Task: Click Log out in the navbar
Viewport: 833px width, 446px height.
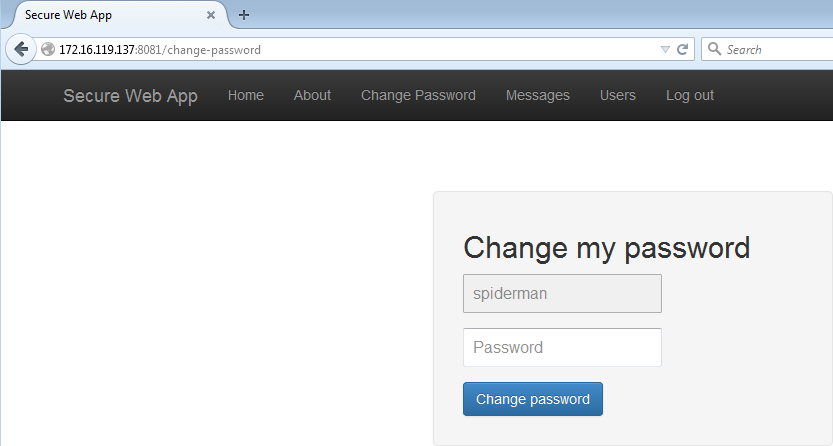Action: (x=690, y=96)
